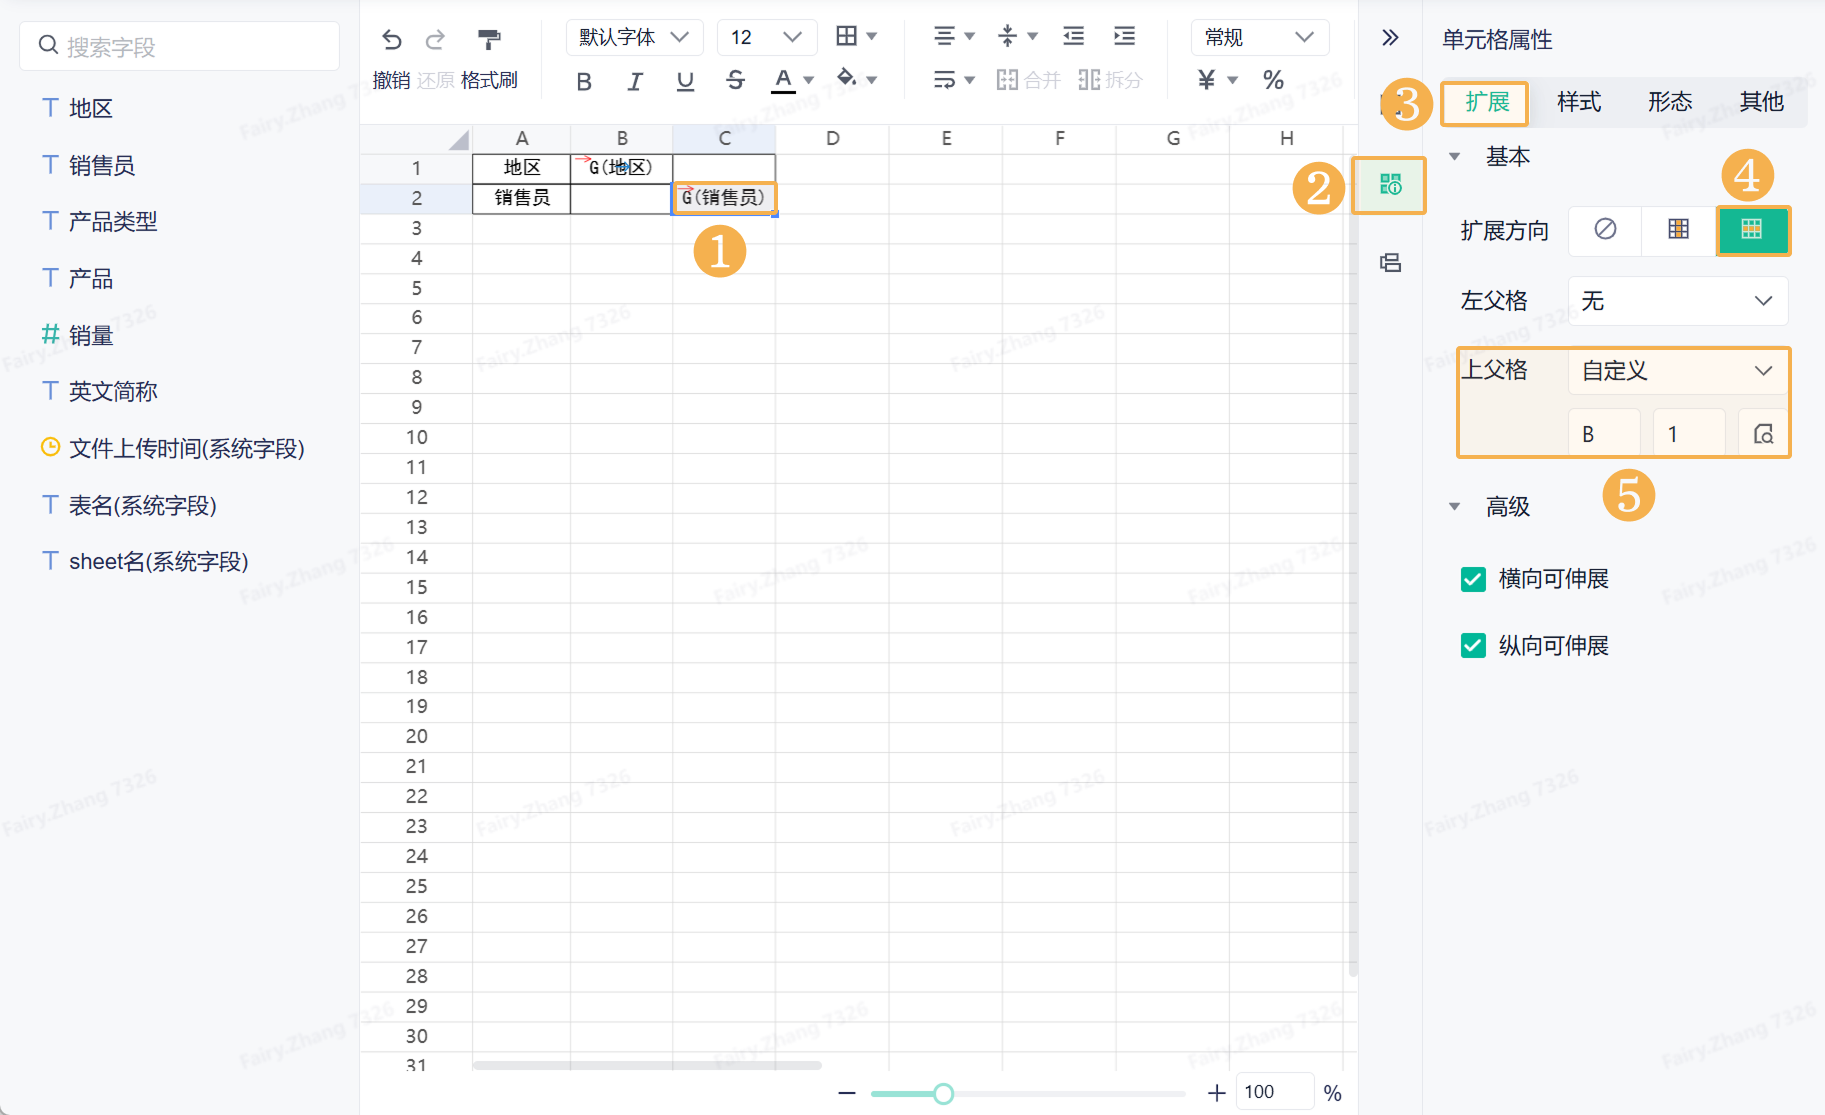Collapse the 高级 section
Viewport: 1825px width, 1115px height.
[1455, 507]
